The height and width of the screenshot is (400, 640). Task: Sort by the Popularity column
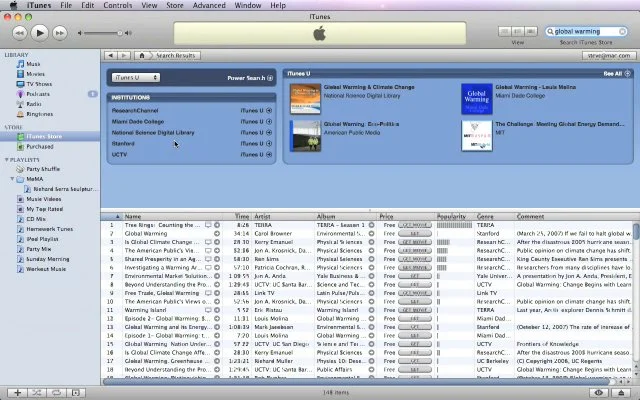click(x=455, y=216)
